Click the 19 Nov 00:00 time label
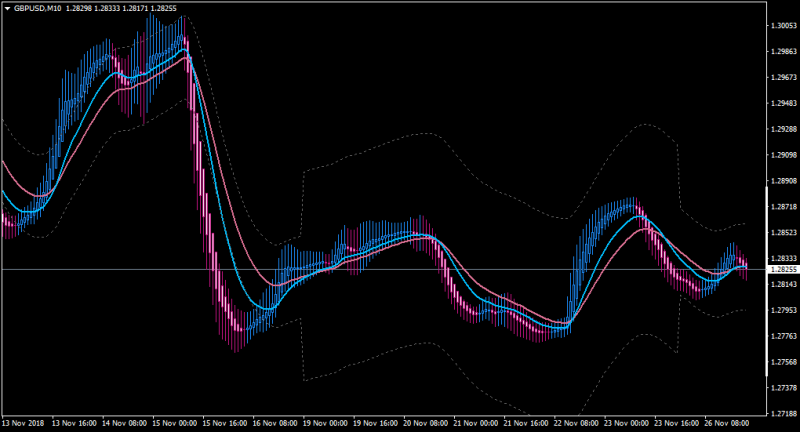The image size is (800, 432). click(x=325, y=423)
